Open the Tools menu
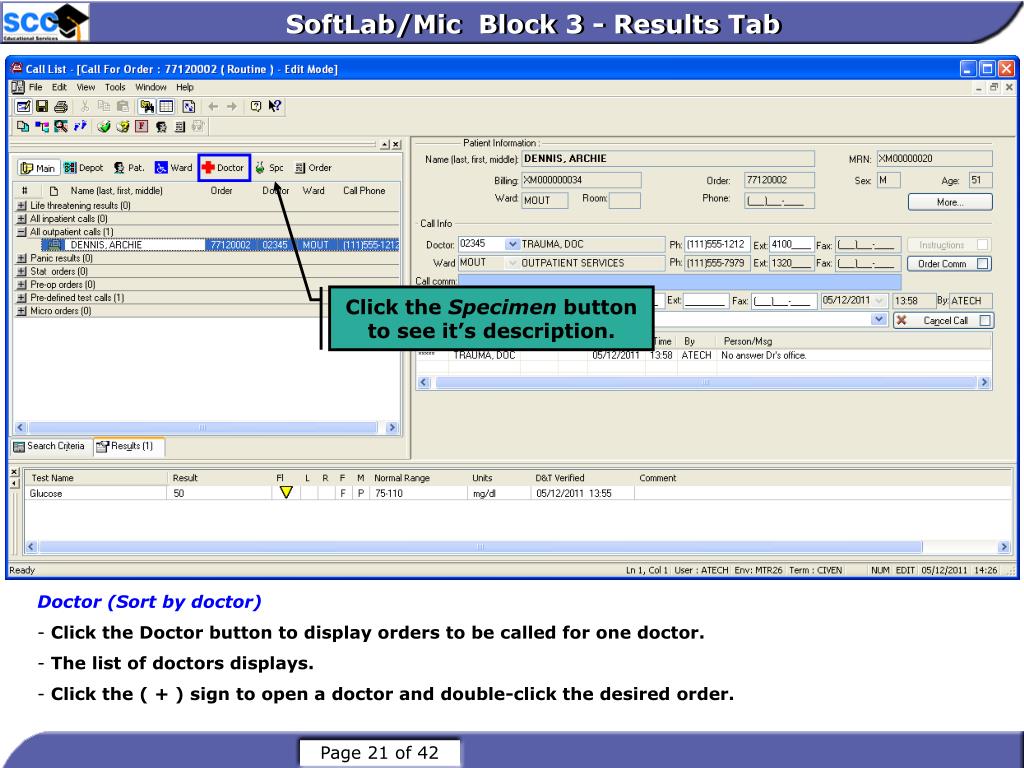1024x768 pixels. 115,87
